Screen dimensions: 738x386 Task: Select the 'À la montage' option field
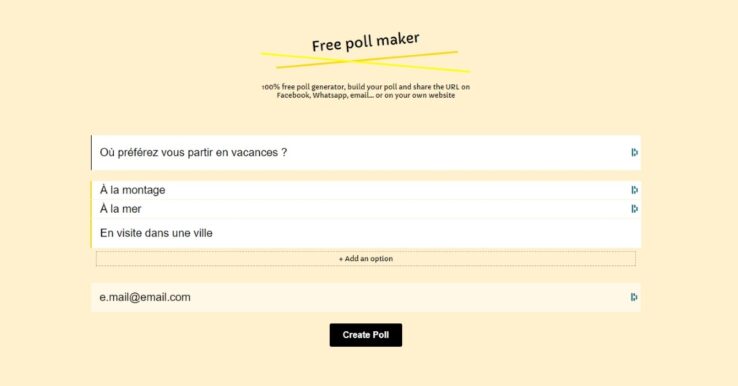366,190
